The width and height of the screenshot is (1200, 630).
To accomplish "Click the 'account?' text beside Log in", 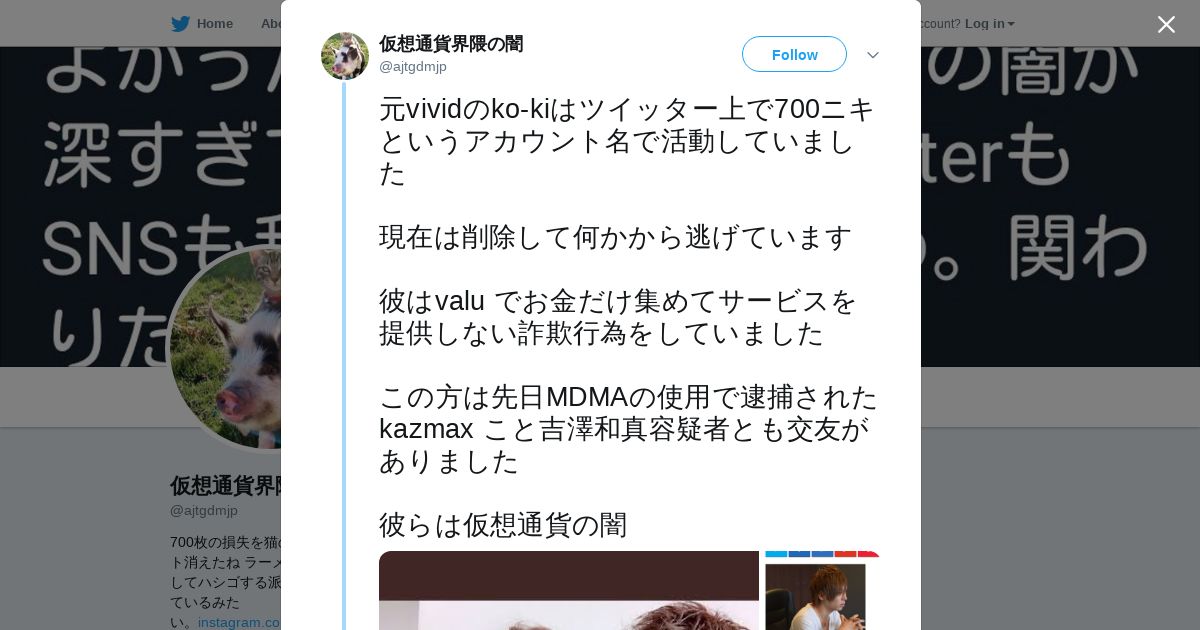I will pyautogui.click(x=939, y=23).
